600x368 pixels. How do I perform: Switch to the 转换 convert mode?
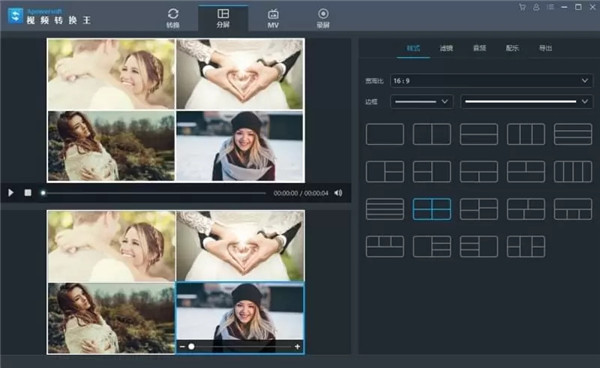pos(173,18)
